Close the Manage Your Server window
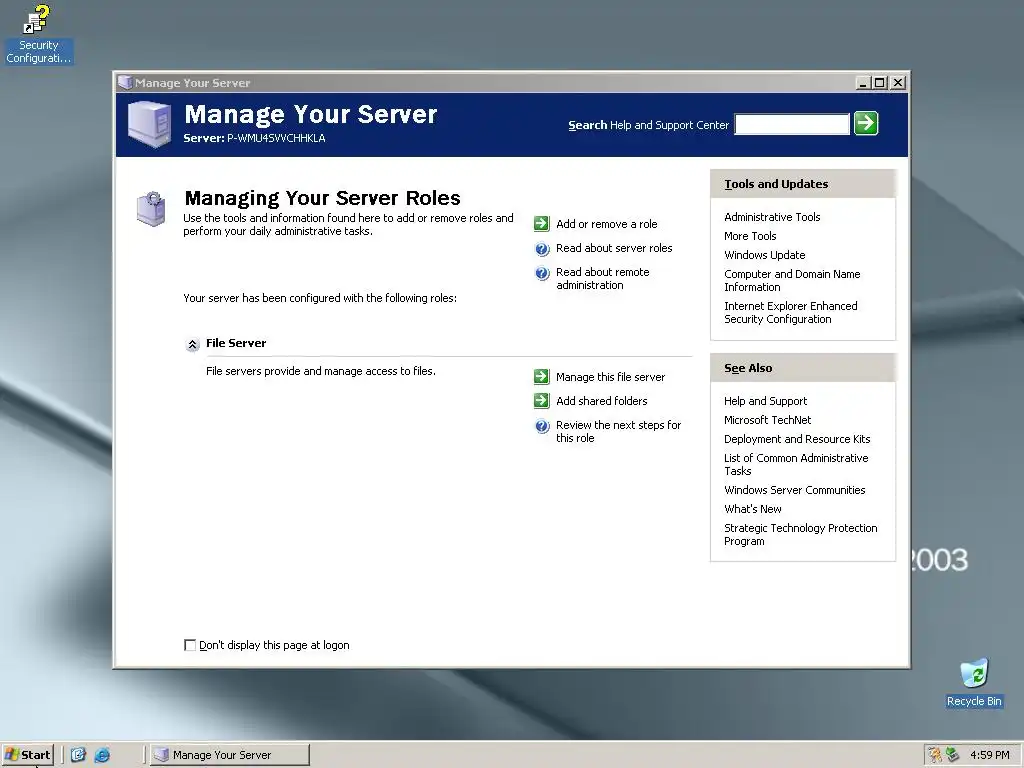 pyautogui.click(x=899, y=83)
